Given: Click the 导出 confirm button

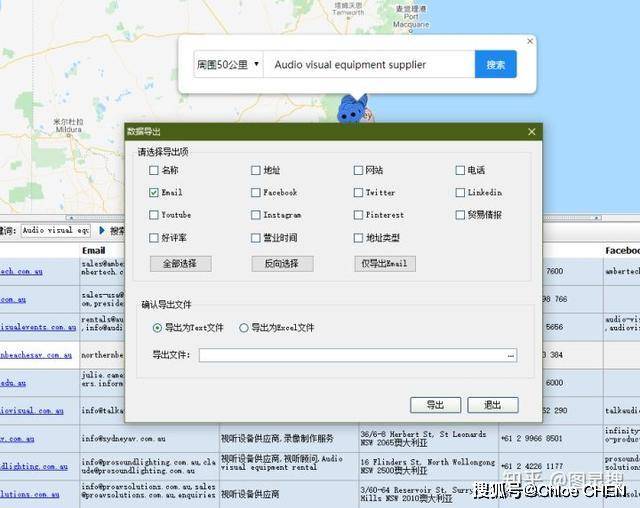Looking at the screenshot, I should 435,405.
